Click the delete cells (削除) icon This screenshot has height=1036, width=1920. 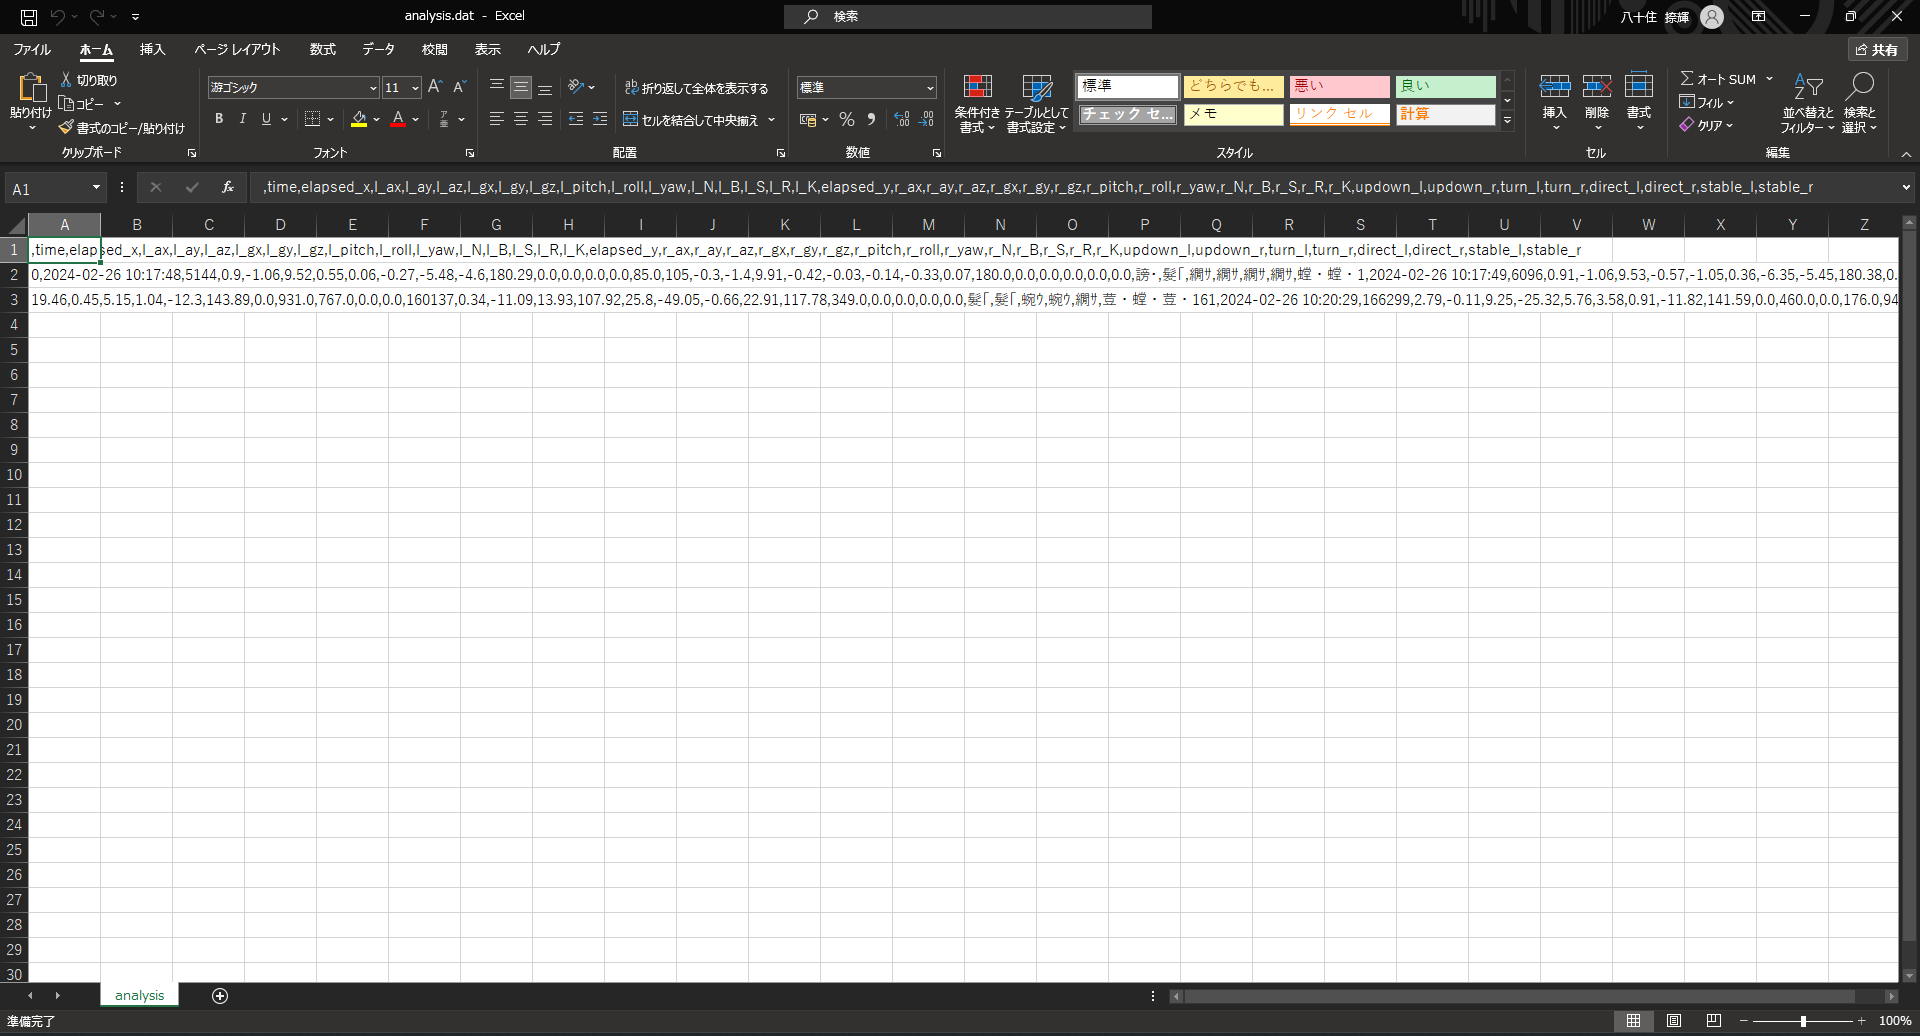pyautogui.click(x=1597, y=95)
